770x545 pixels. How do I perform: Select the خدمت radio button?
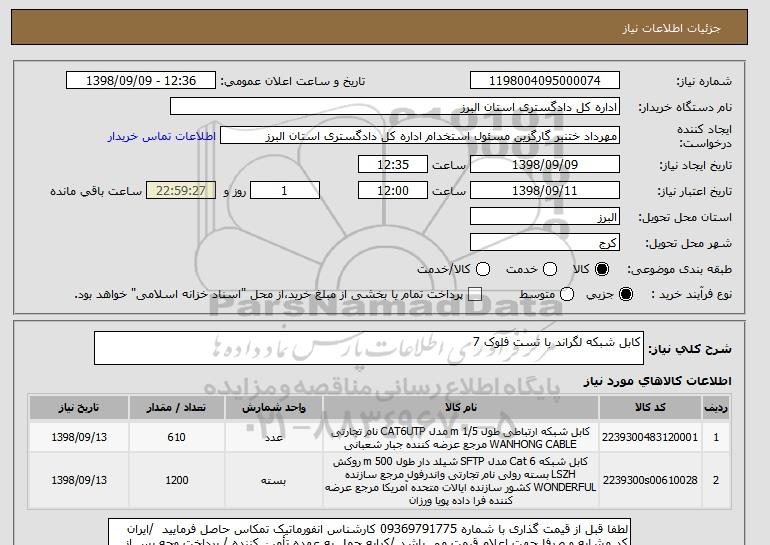(x=550, y=269)
